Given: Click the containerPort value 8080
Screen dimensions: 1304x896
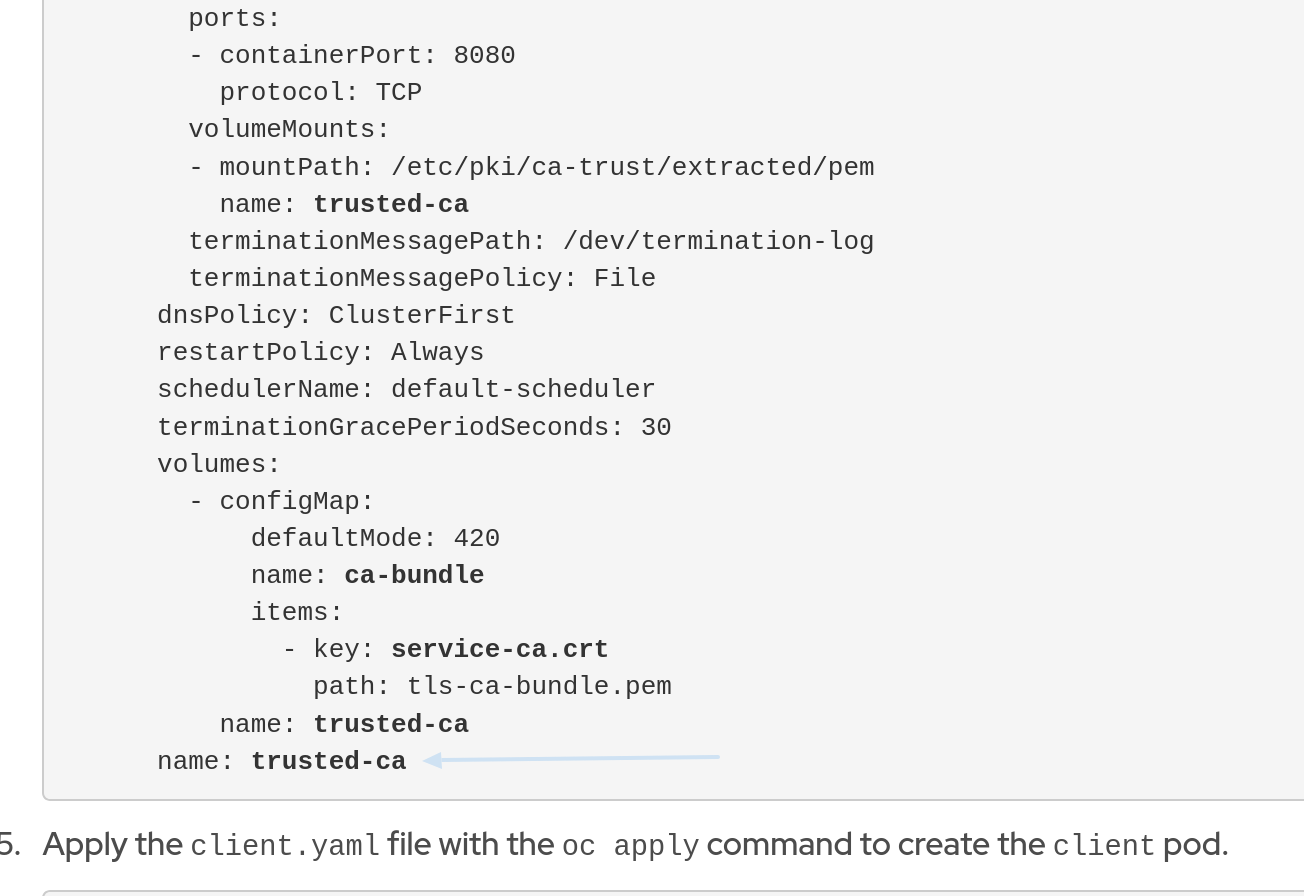Looking at the screenshot, I should pyautogui.click(x=484, y=55).
